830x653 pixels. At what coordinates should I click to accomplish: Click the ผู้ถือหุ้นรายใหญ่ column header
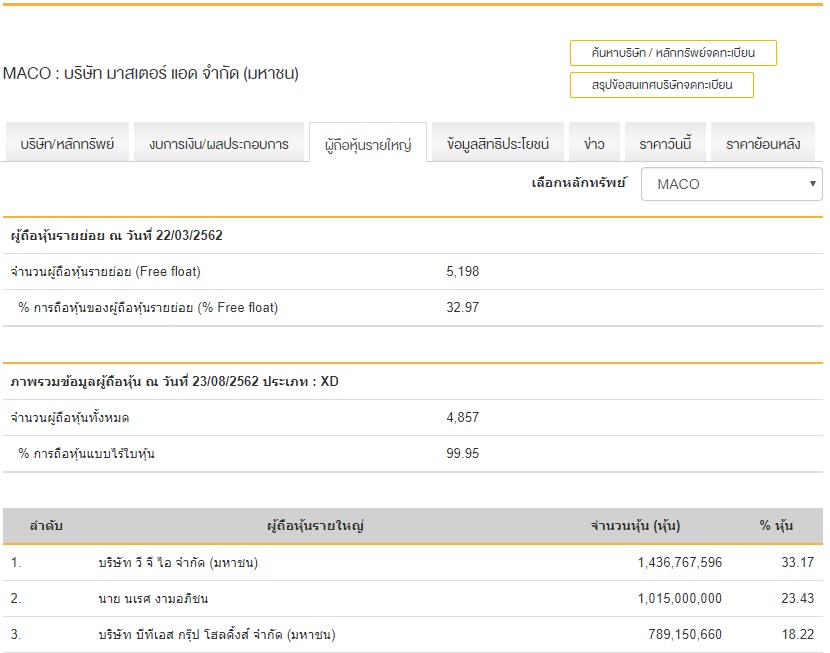pyautogui.click(x=315, y=526)
